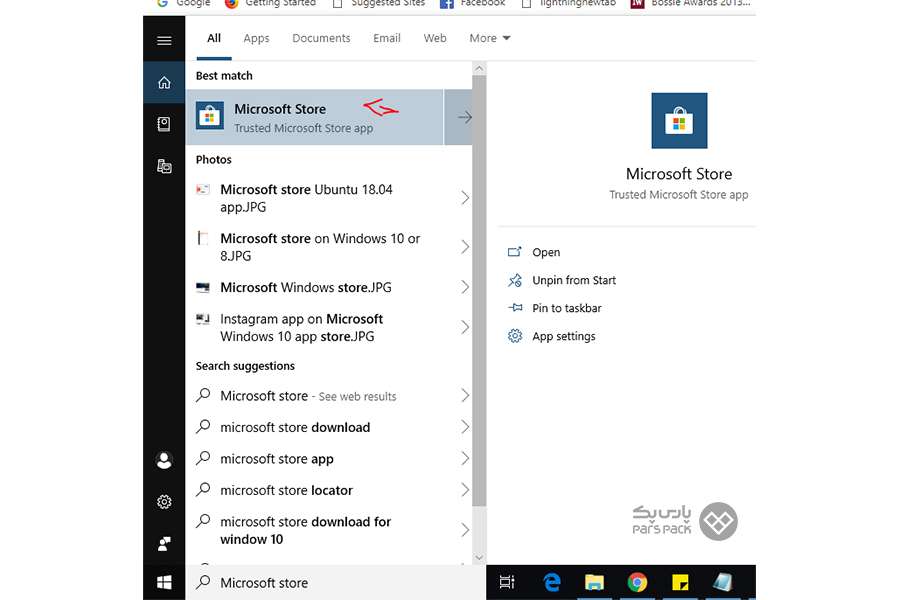Image resolution: width=900 pixels, height=600 pixels.
Task: Open Task View from the taskbar
Action: [x=507, y=582]
